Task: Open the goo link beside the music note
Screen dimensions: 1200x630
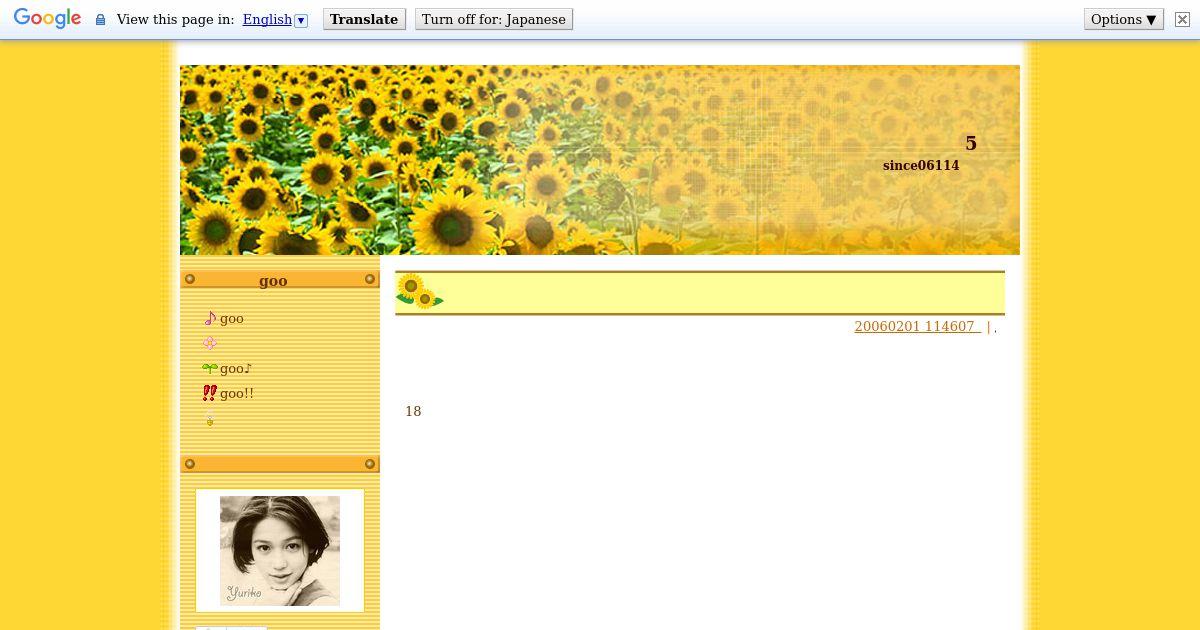Action: tap(232, 318)
